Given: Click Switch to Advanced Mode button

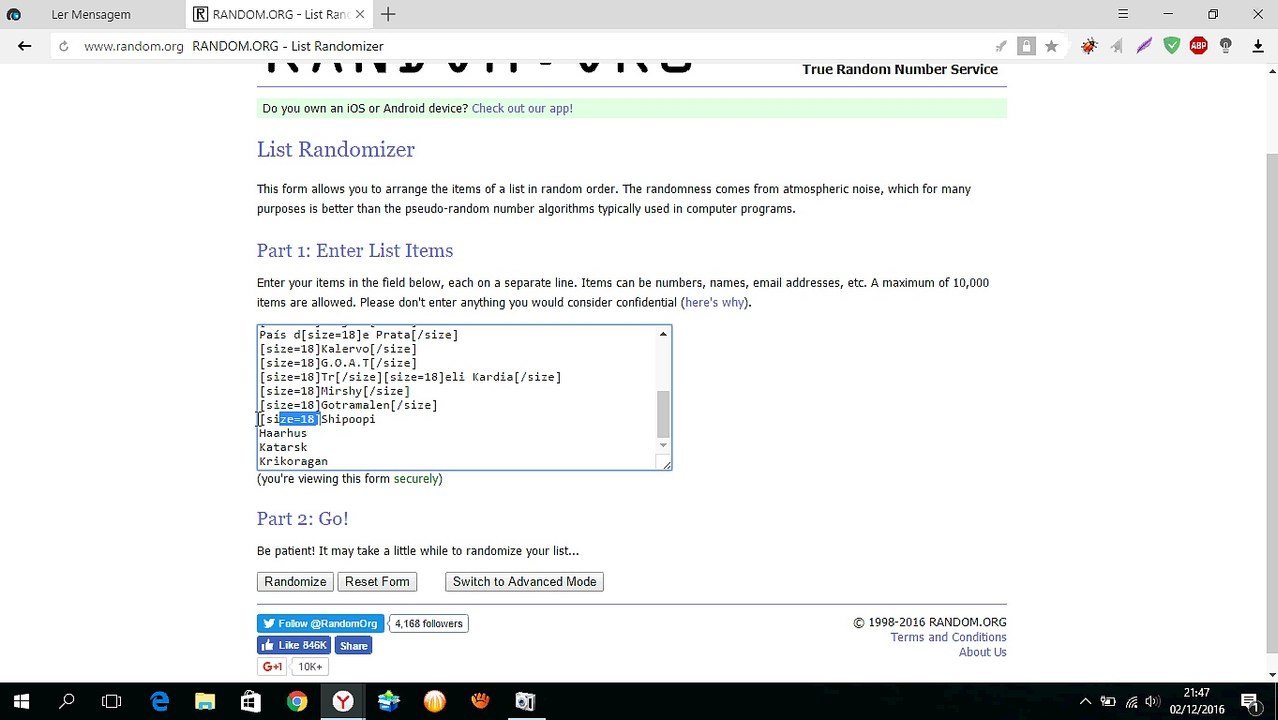Looking at the screenshot, I should (x=524, y=582).
